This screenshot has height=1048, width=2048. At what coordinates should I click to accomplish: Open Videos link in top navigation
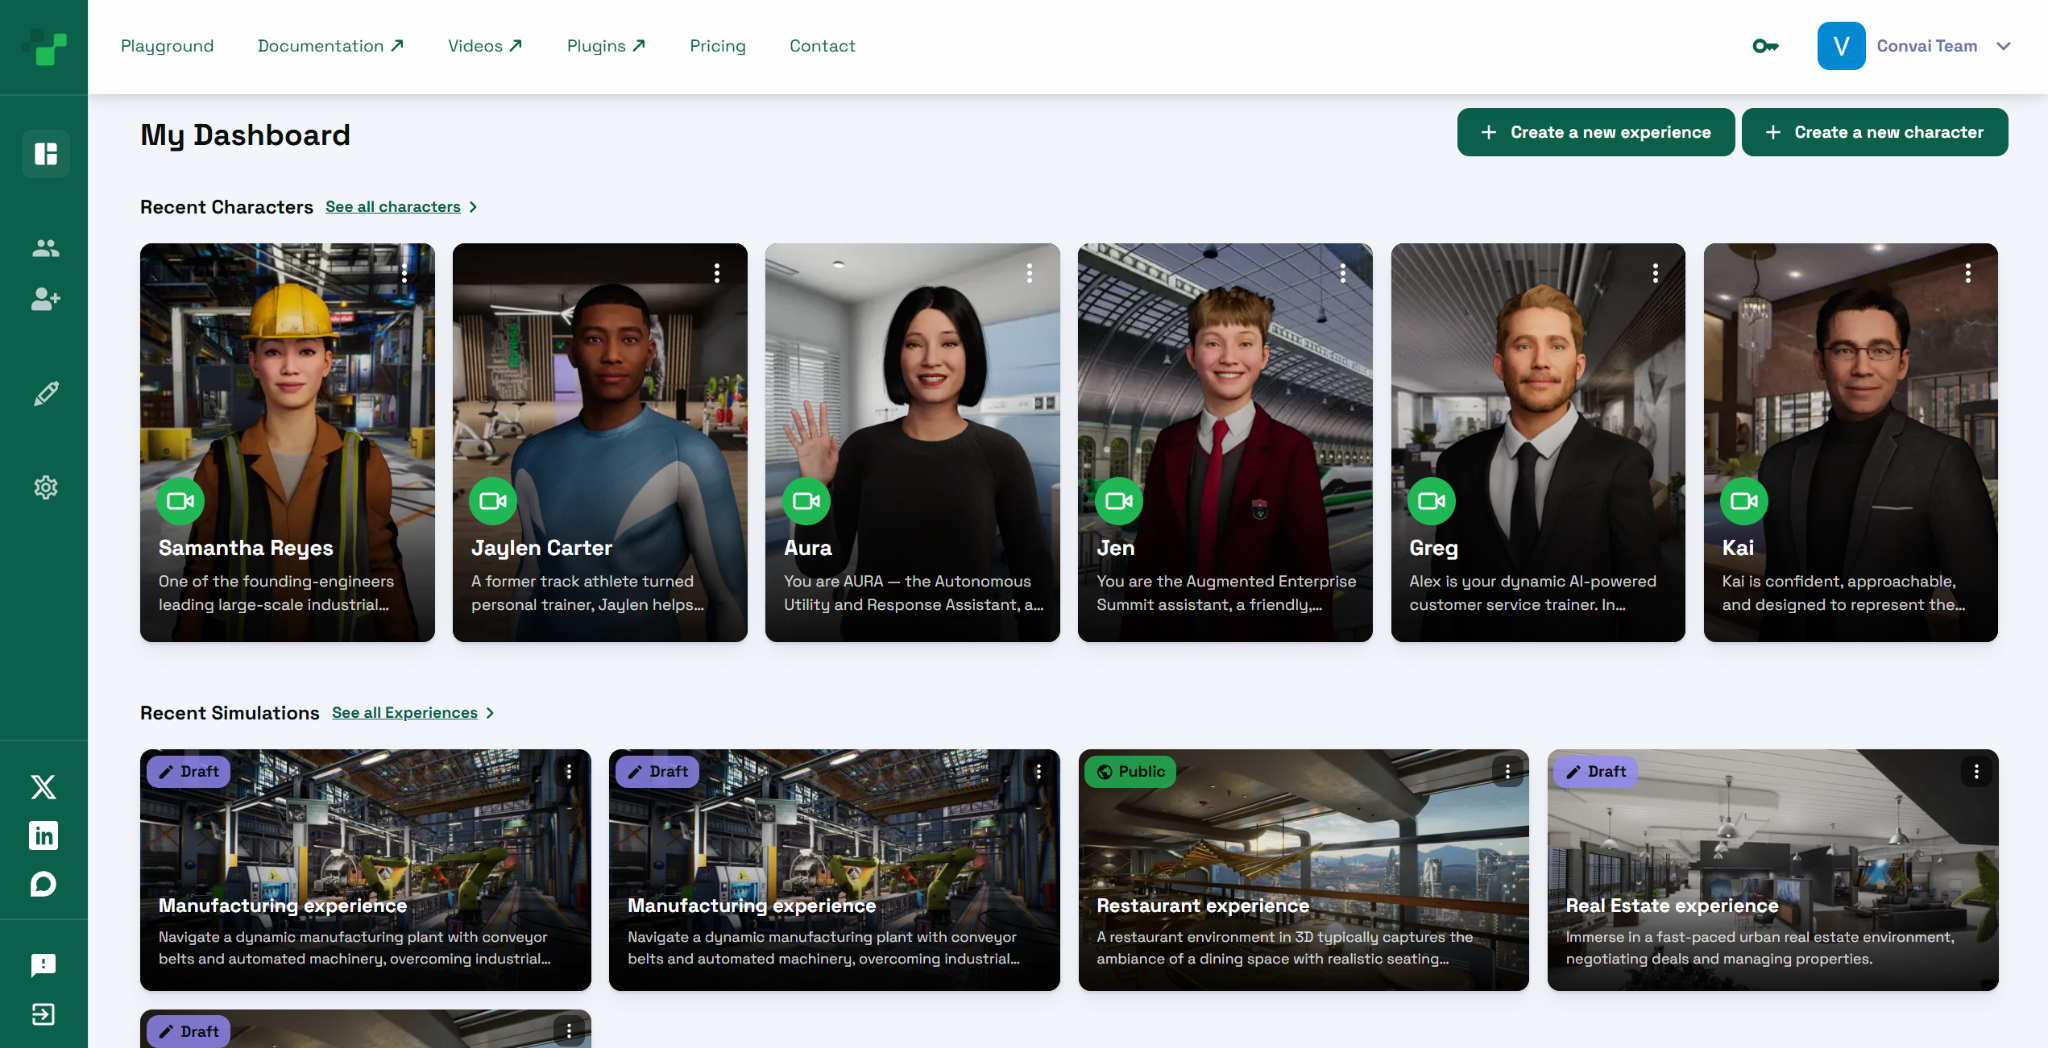click(x=485, y=46)
